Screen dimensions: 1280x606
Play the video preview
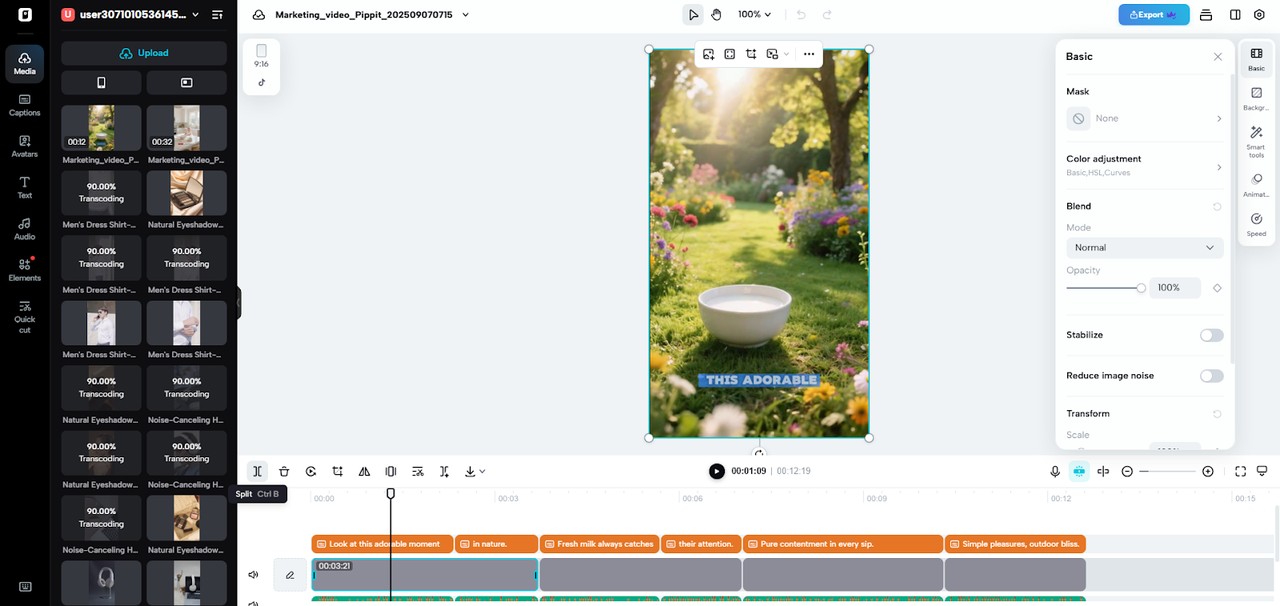click(x=716, y=471)
